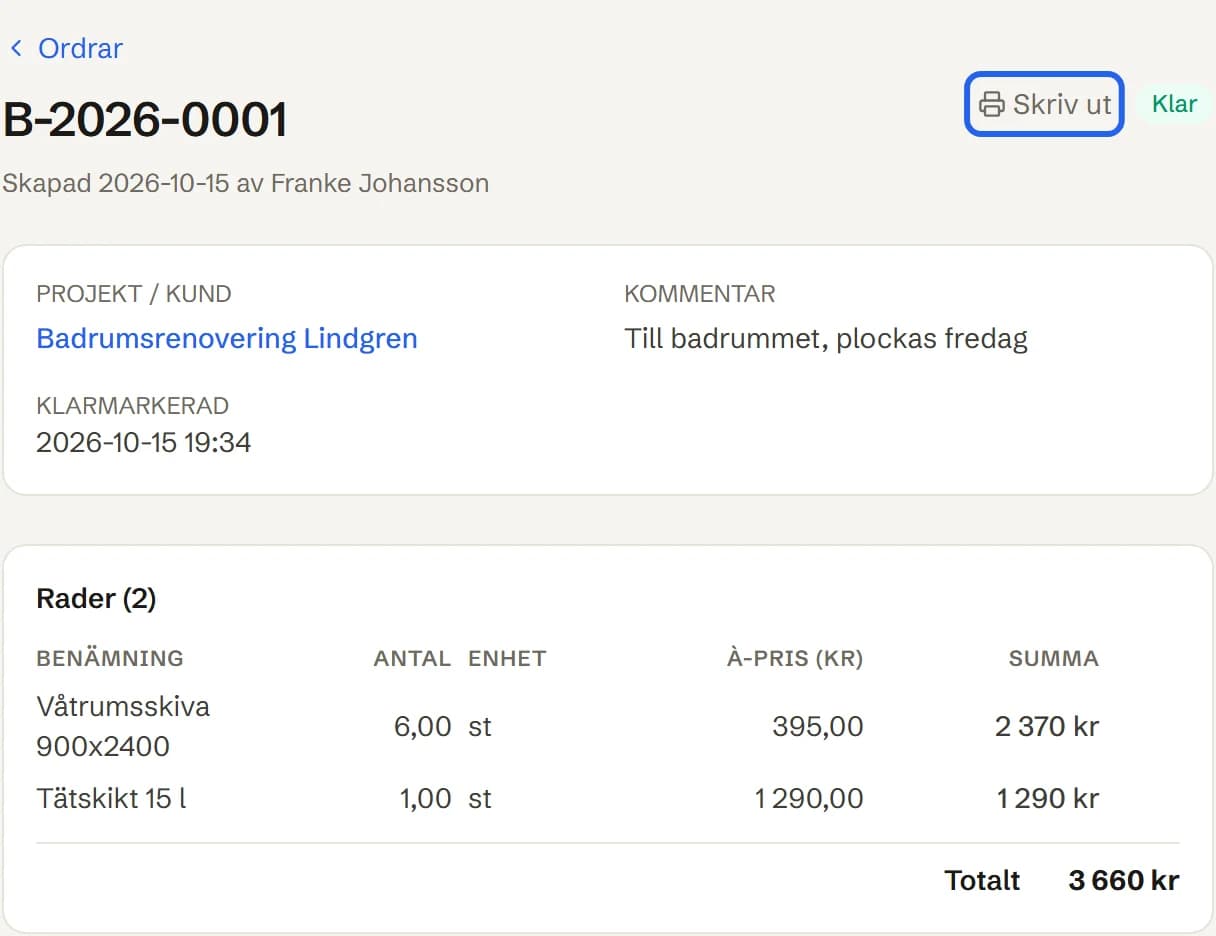Click the SUMMA column header

(x=1054, y=658)
